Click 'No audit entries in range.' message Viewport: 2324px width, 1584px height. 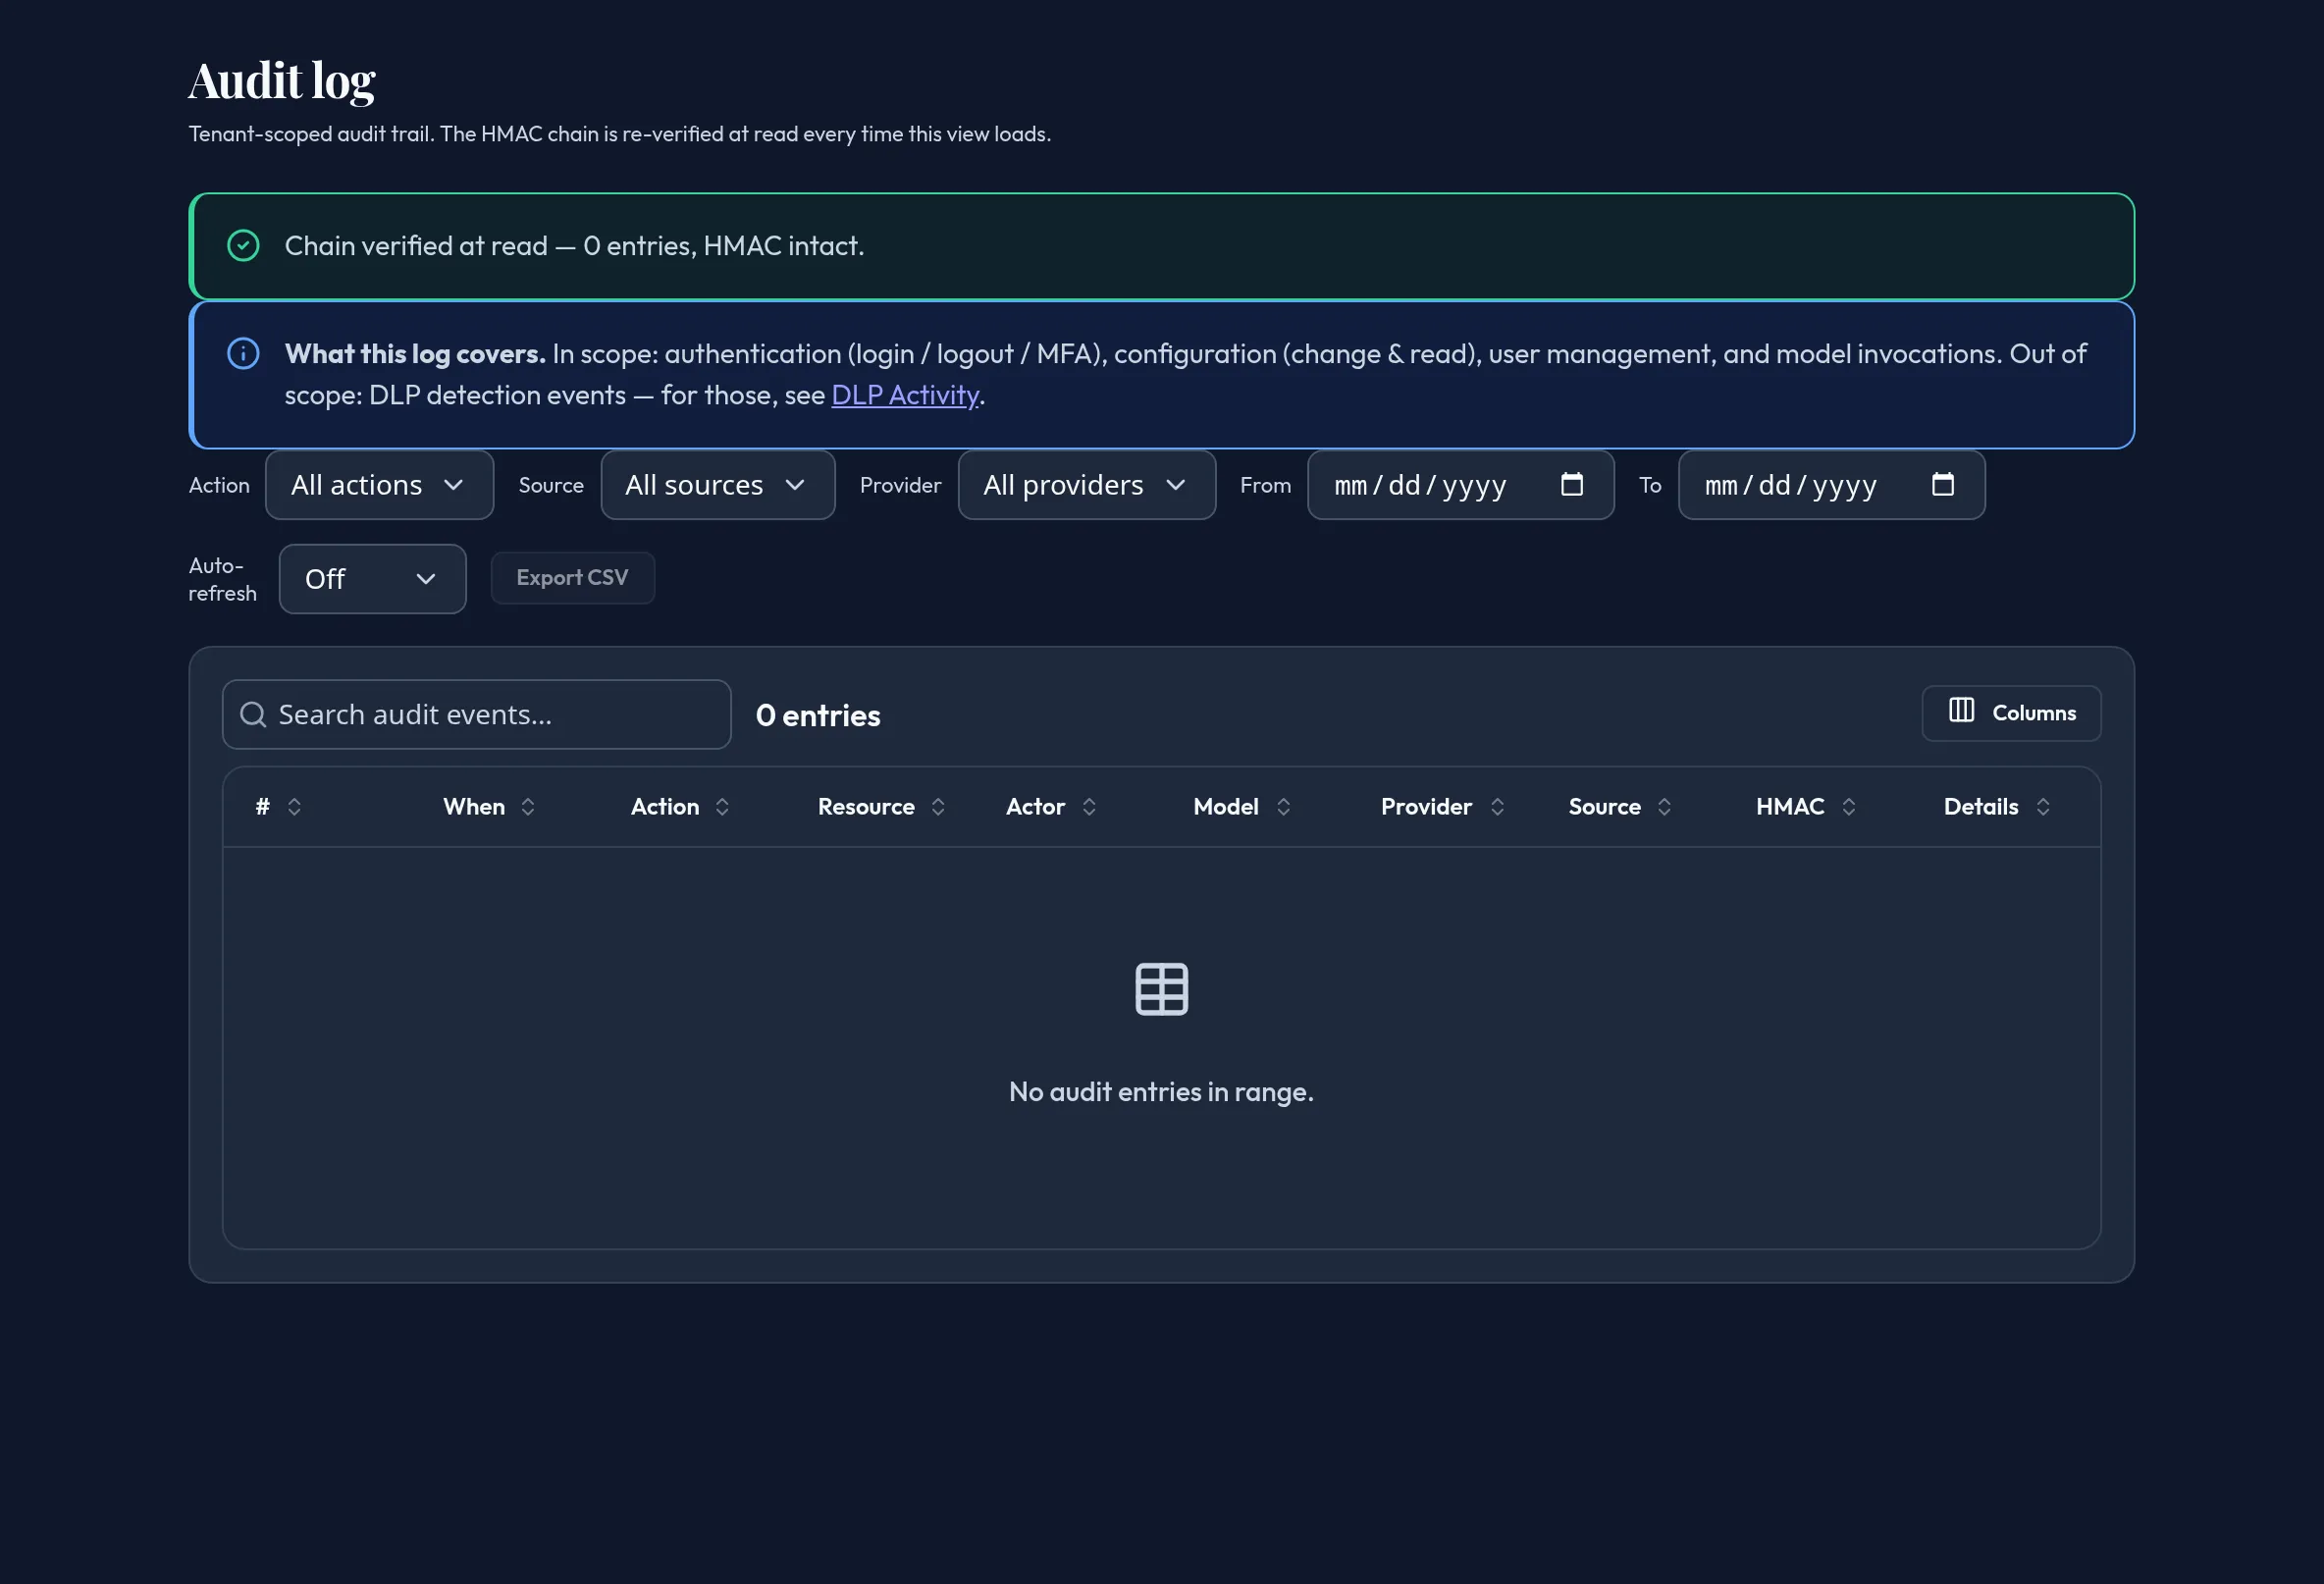pyautogui.click(x=1161, y=1092)
